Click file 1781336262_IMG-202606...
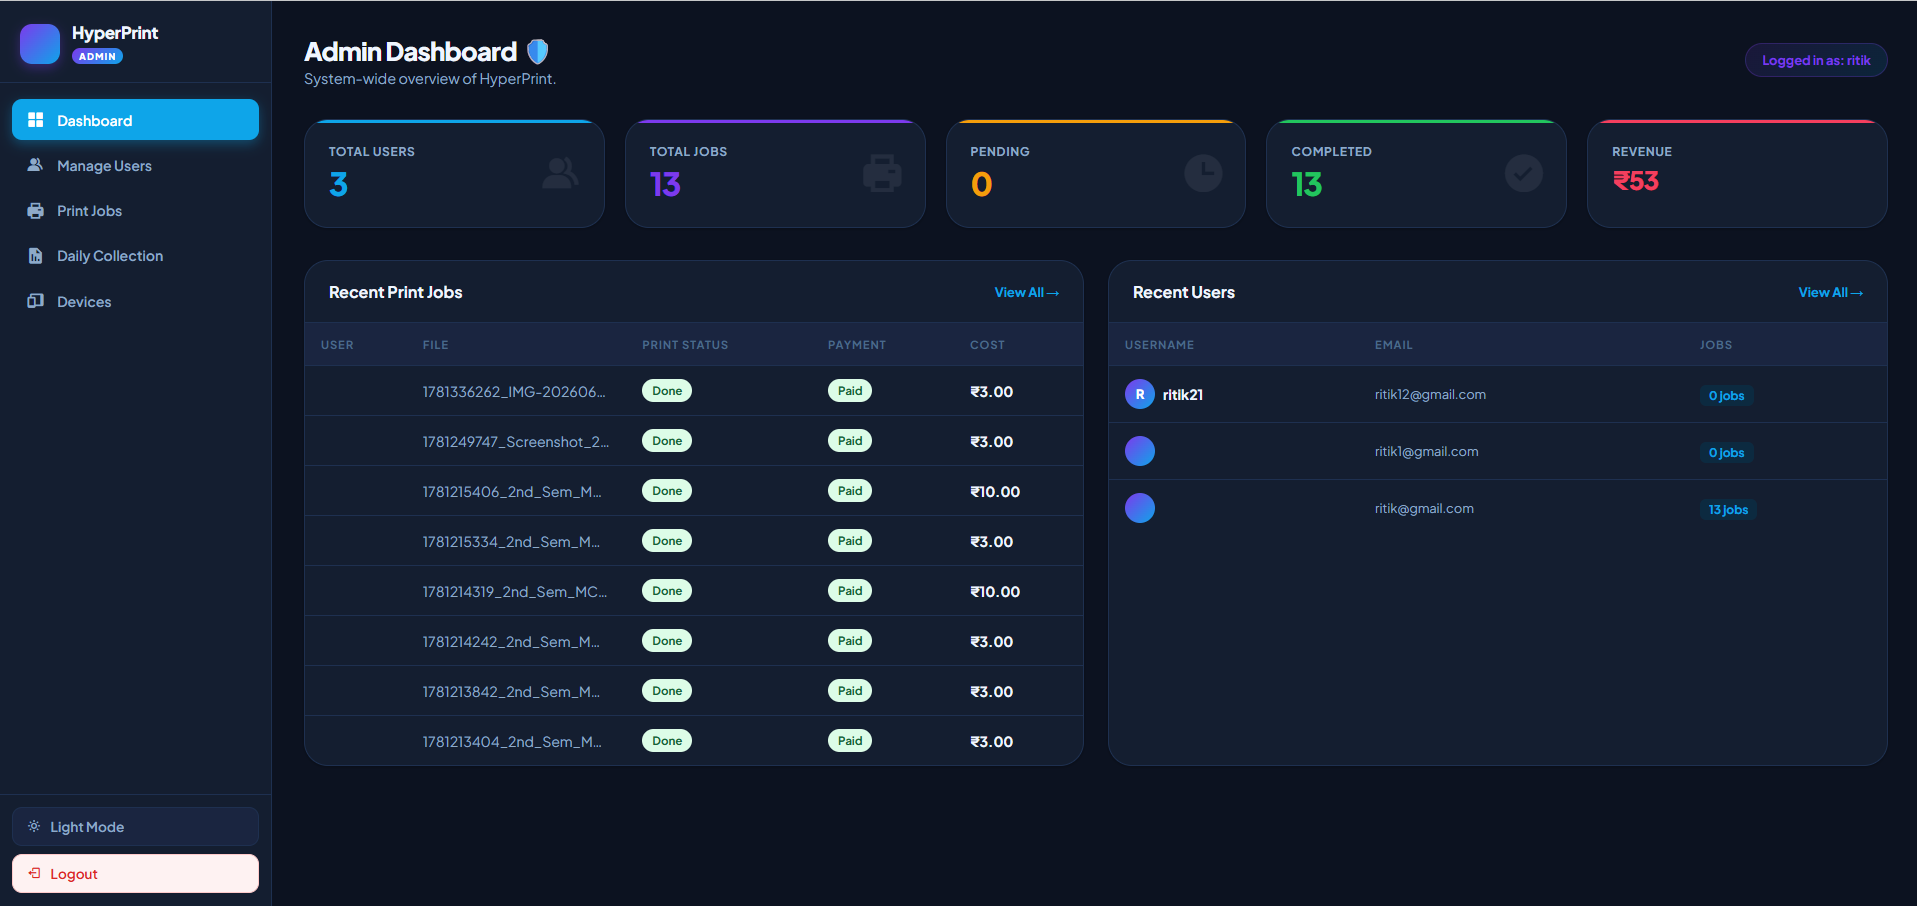Viewport: 1917px width, 906px height. click(514, 391)
